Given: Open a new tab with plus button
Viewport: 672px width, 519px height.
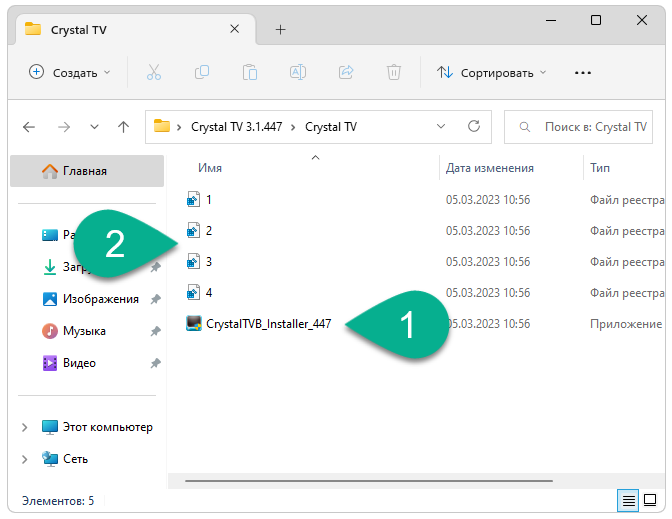Looking at the screenshot, I should (x=280, y=29).
